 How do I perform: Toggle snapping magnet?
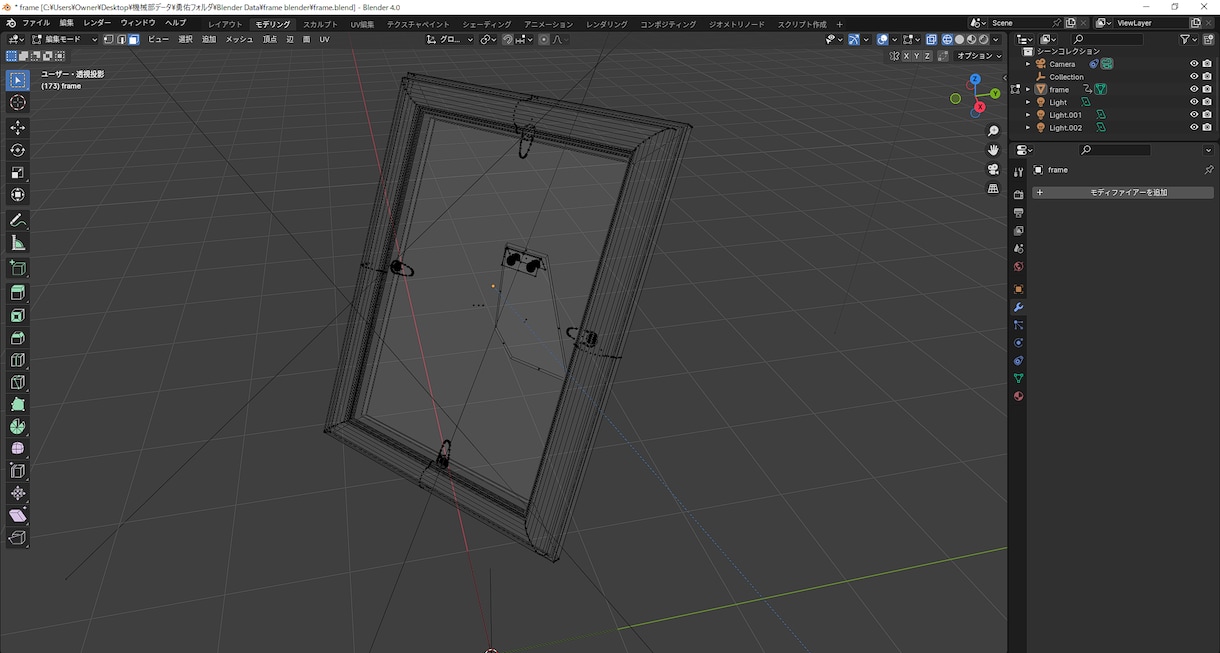[508, 39]
